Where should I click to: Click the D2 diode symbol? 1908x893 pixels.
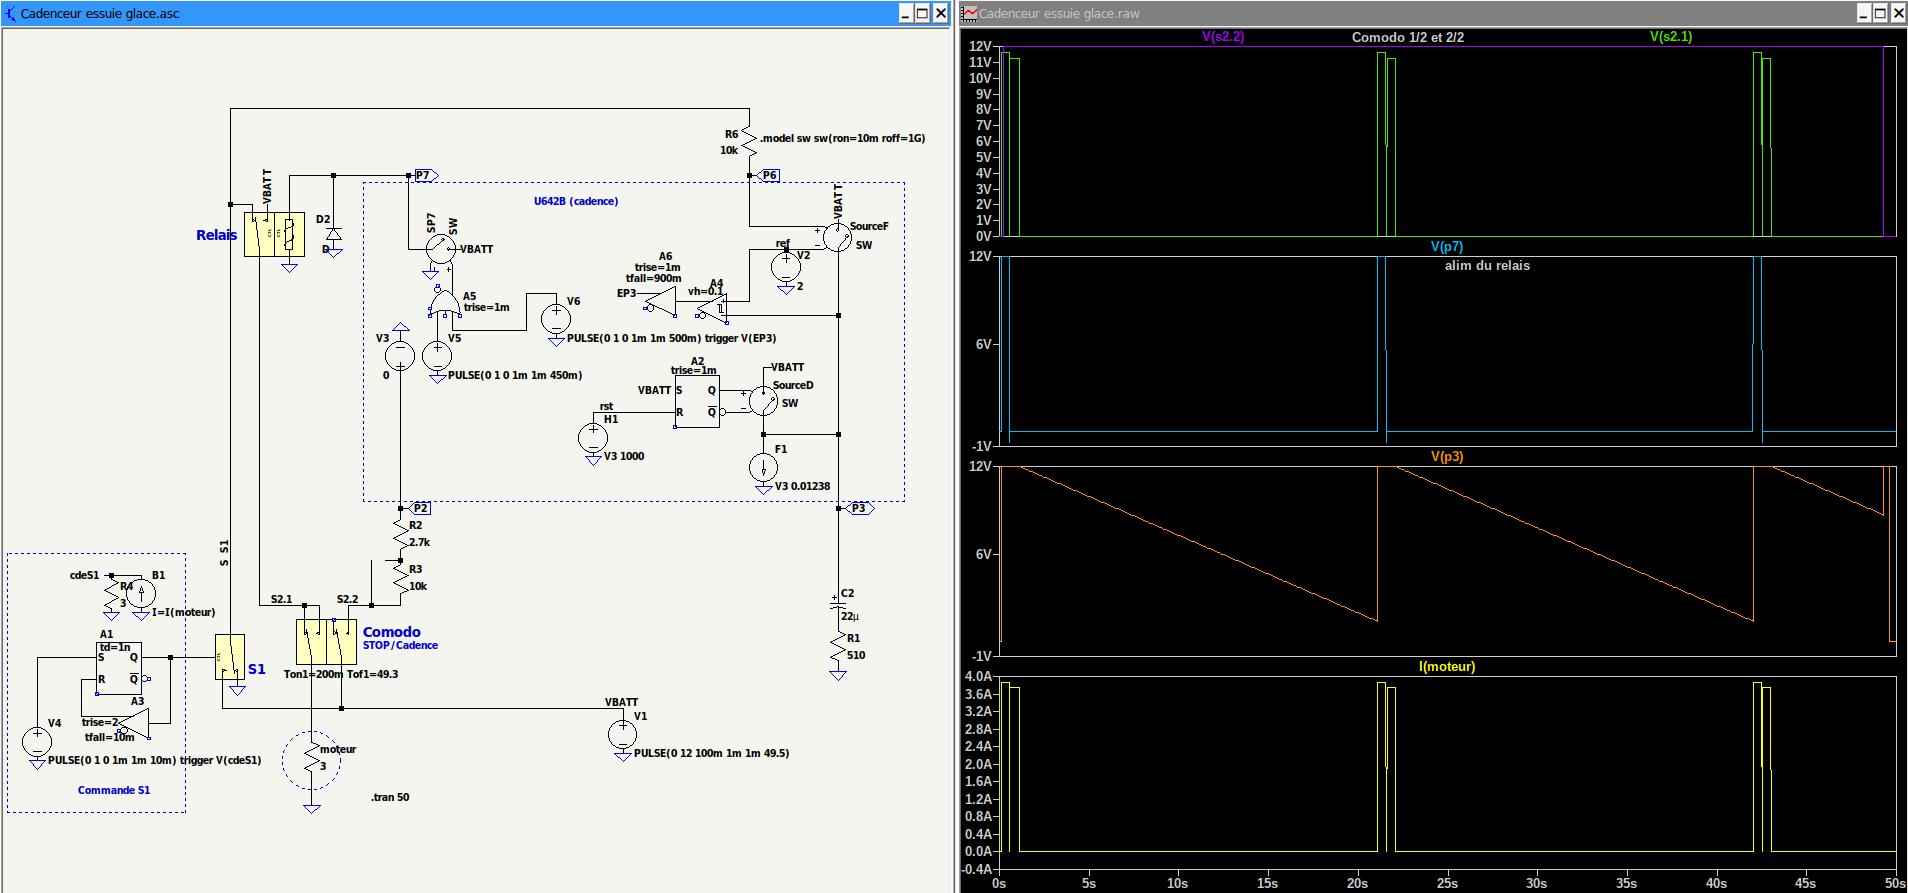[x=333, y=234]
